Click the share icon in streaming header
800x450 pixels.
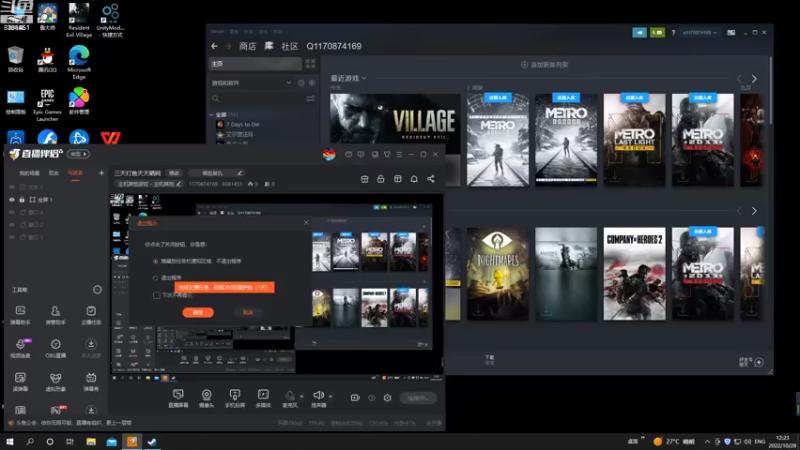(431, 179)
